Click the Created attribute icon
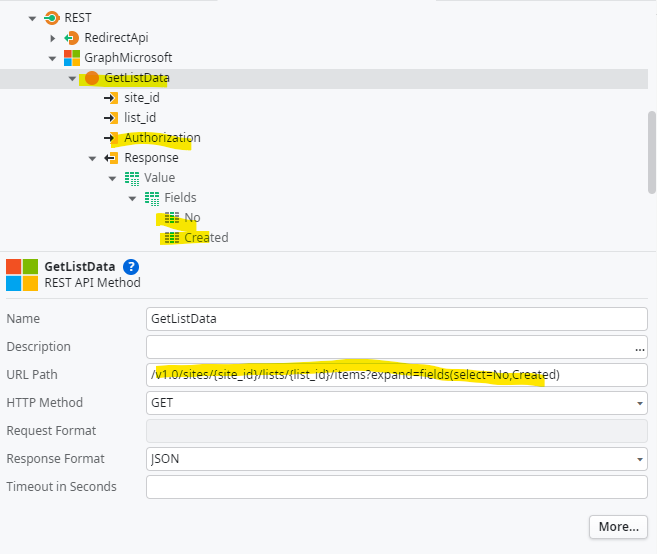This screenshot has width=657, height=554. 172,238
